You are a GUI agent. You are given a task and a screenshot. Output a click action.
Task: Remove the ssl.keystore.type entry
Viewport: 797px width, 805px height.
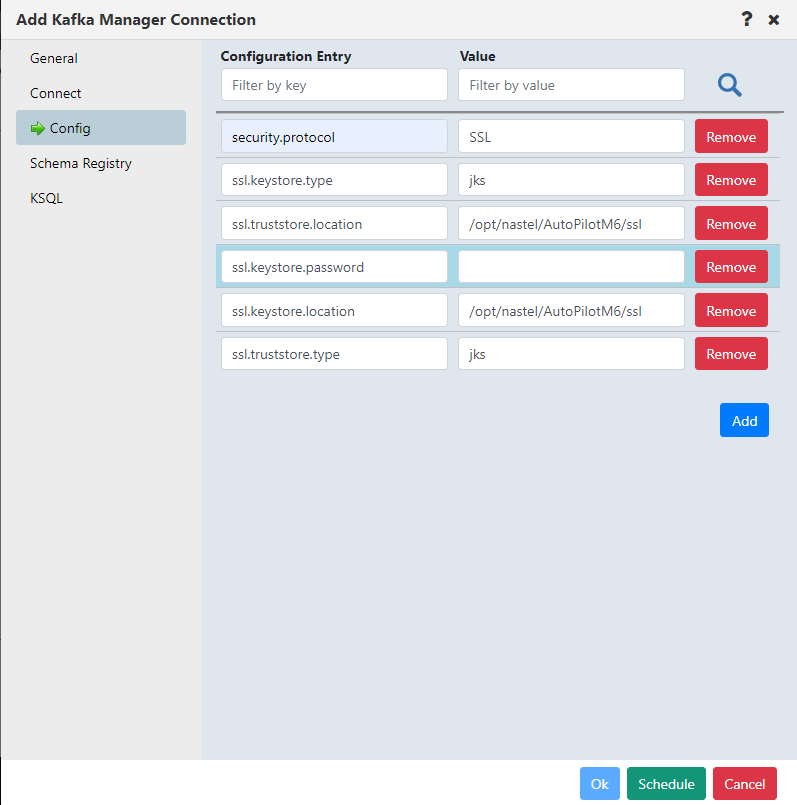(x=731, y=180)
